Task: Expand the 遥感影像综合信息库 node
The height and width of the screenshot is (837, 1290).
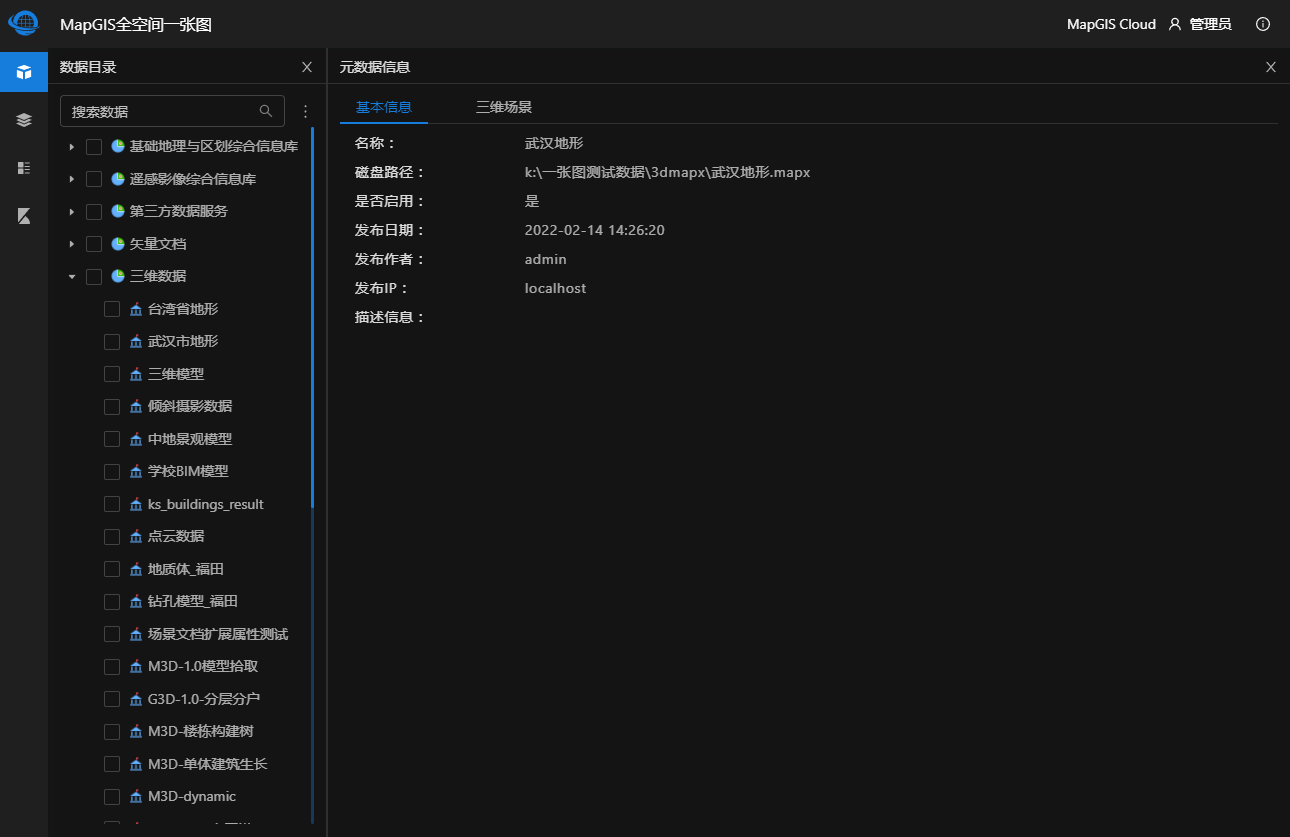Action: tap(71, 179)
